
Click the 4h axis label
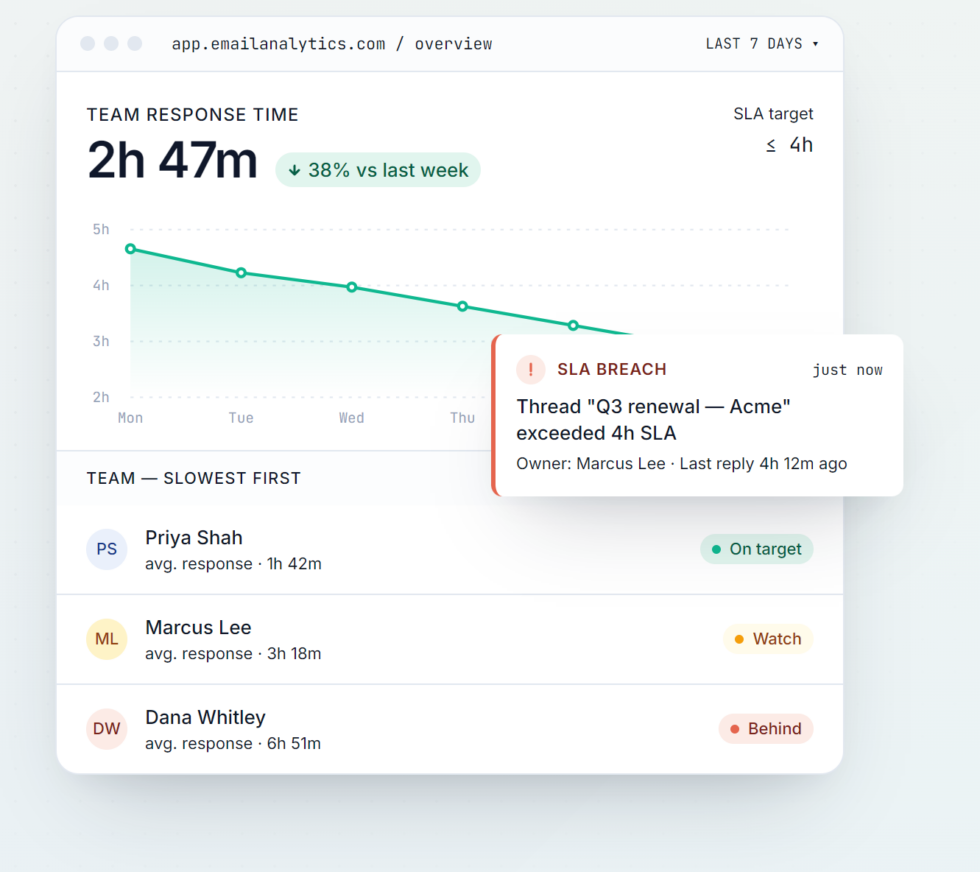pos(101,286)
